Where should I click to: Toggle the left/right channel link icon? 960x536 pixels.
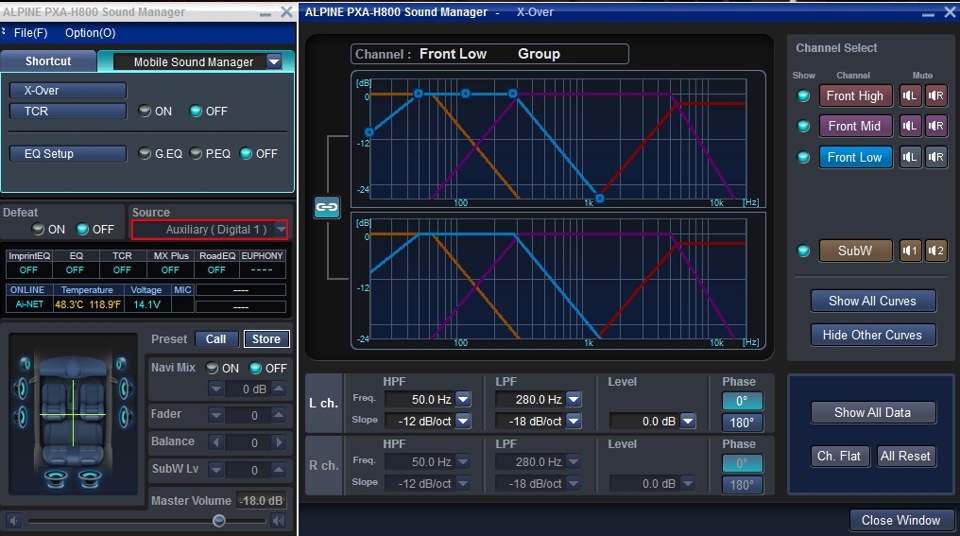(x=327, y=207)
